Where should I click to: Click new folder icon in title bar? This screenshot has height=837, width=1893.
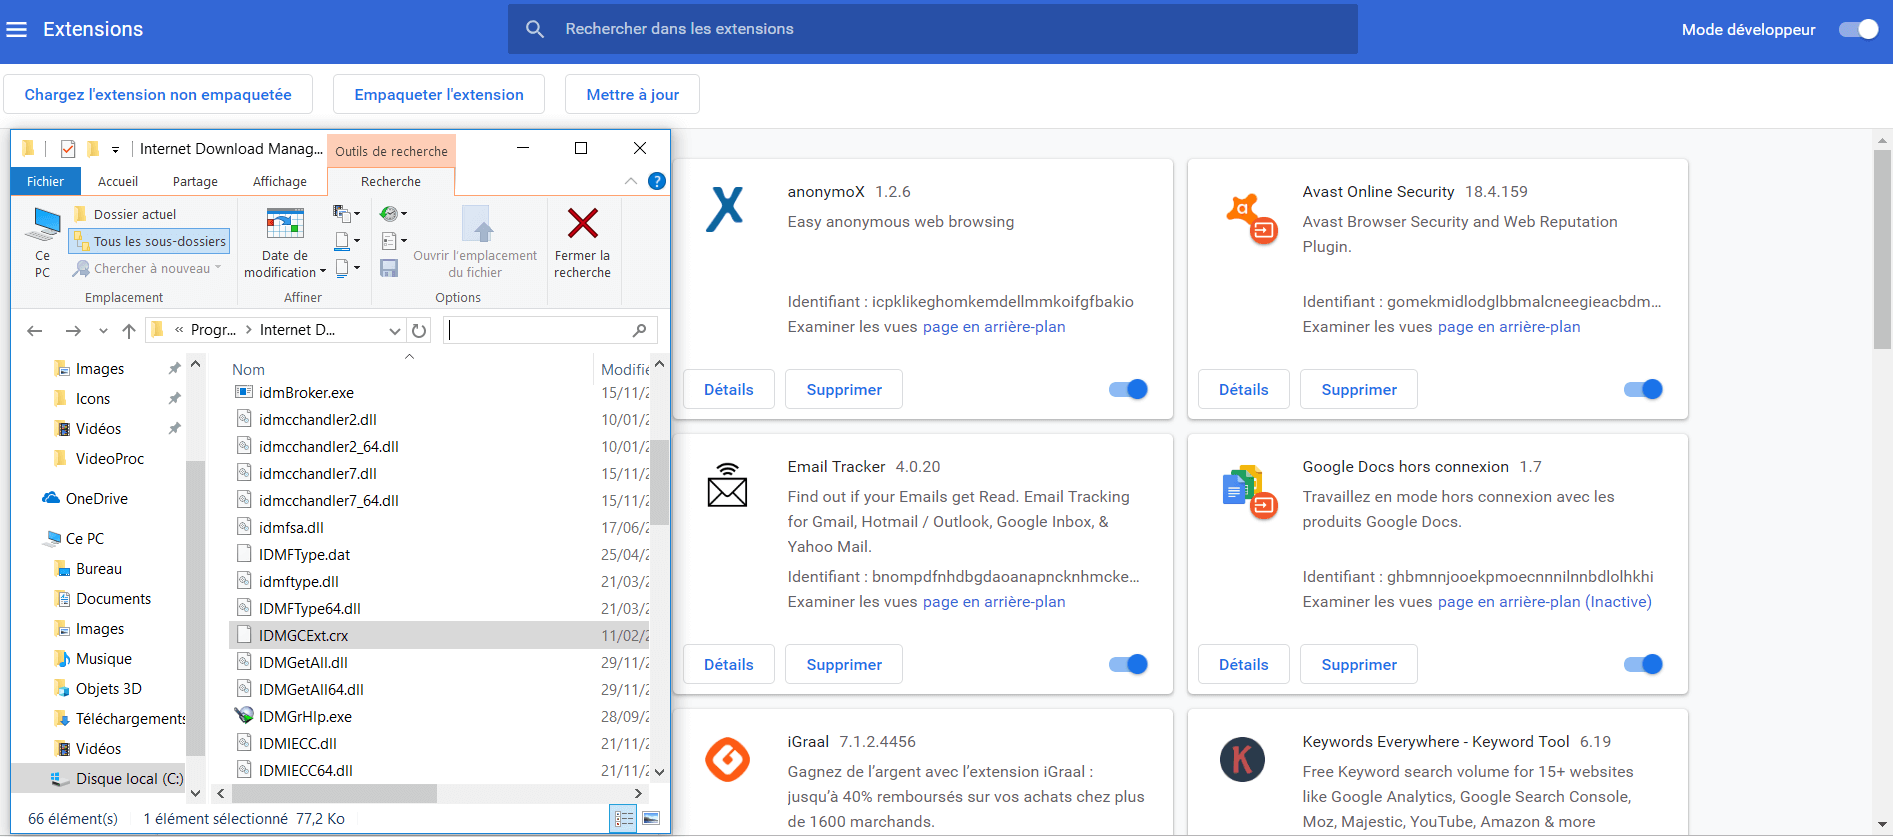(x=93, y=149)
